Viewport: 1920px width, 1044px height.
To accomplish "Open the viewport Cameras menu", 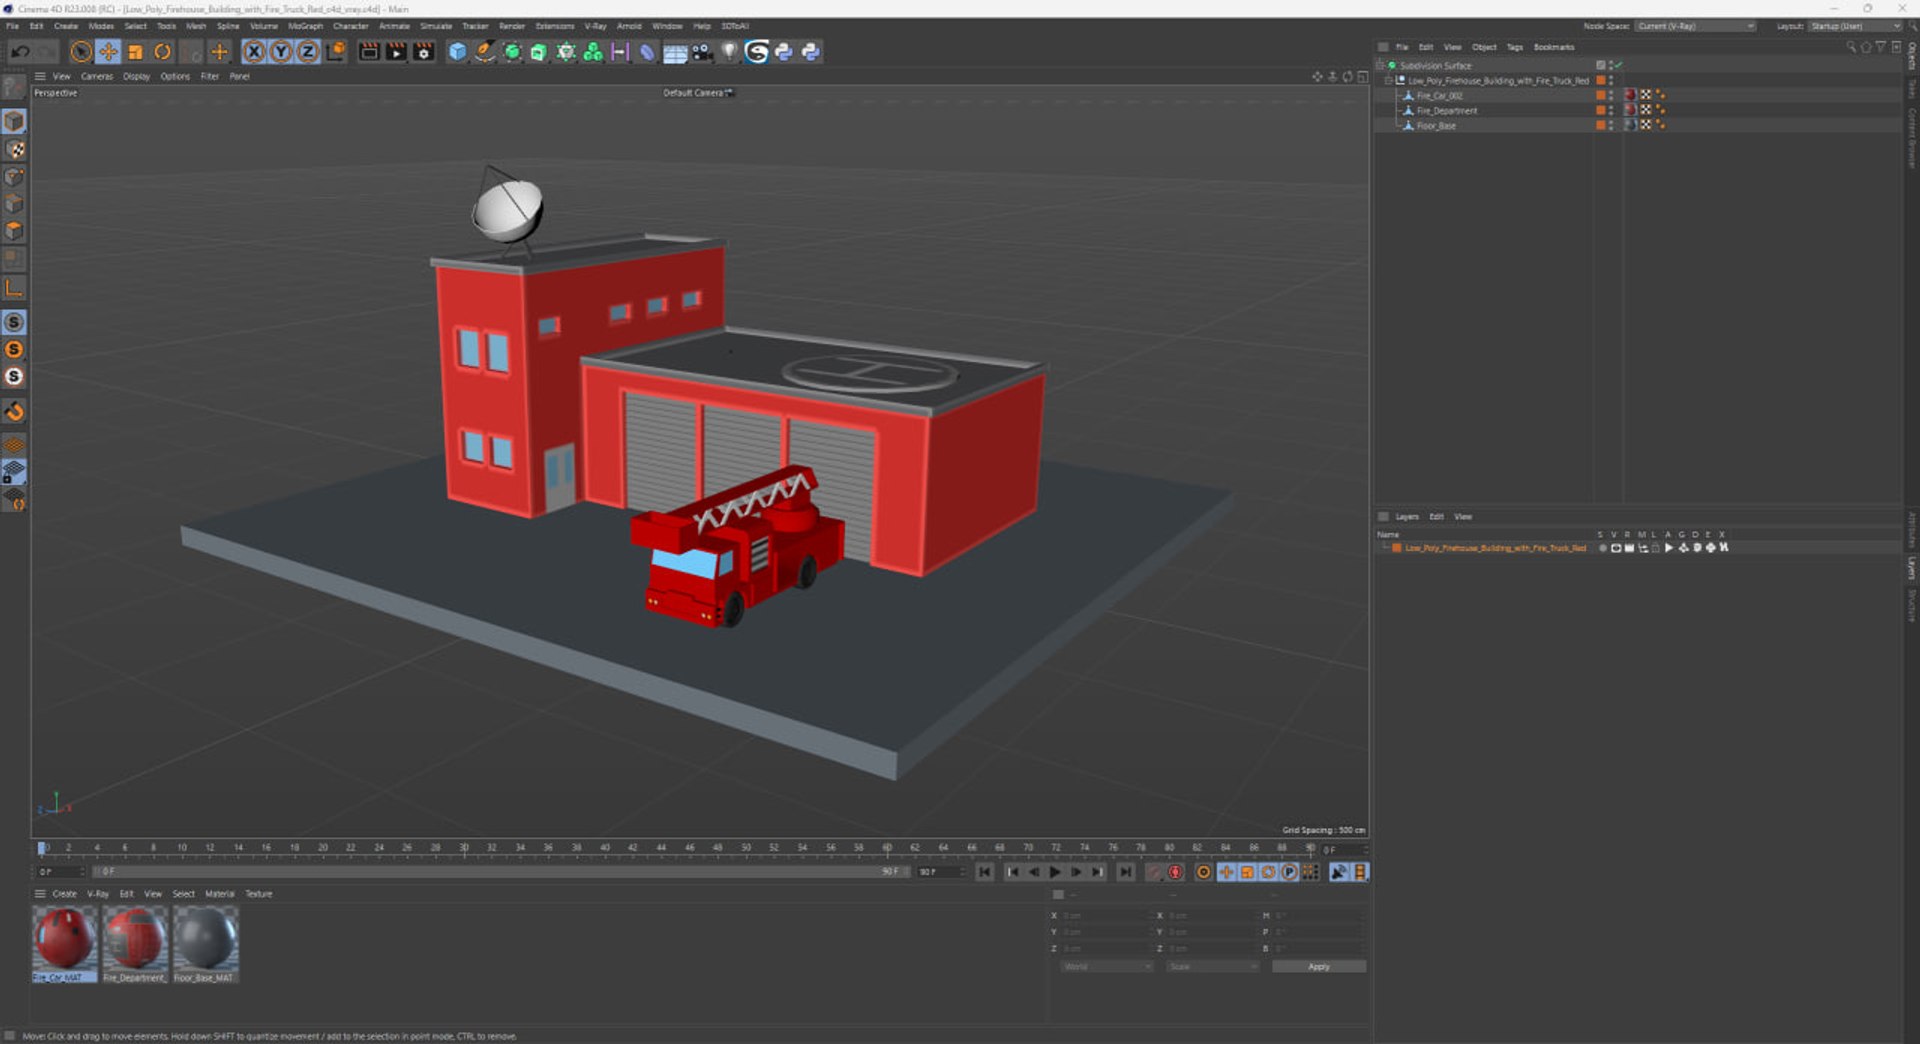I will [x=97, y=76].
